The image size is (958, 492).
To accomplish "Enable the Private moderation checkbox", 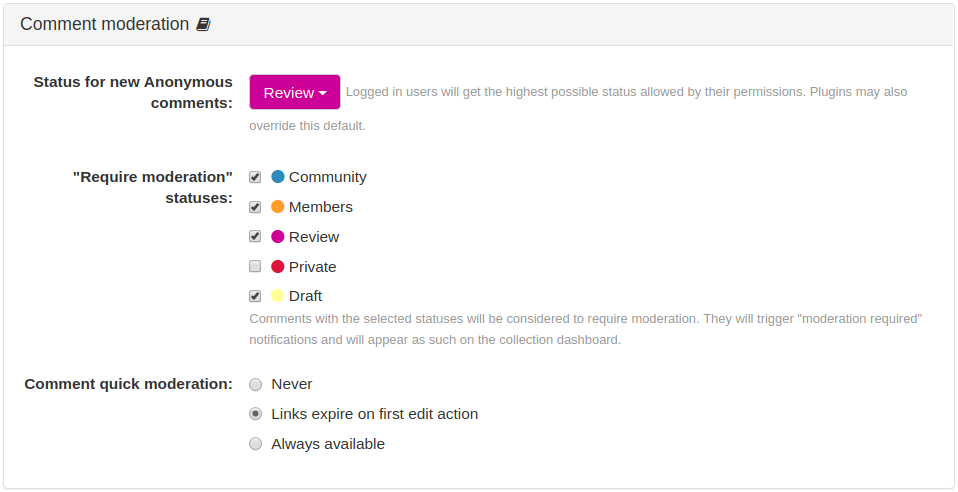I will tap(255, 266).
